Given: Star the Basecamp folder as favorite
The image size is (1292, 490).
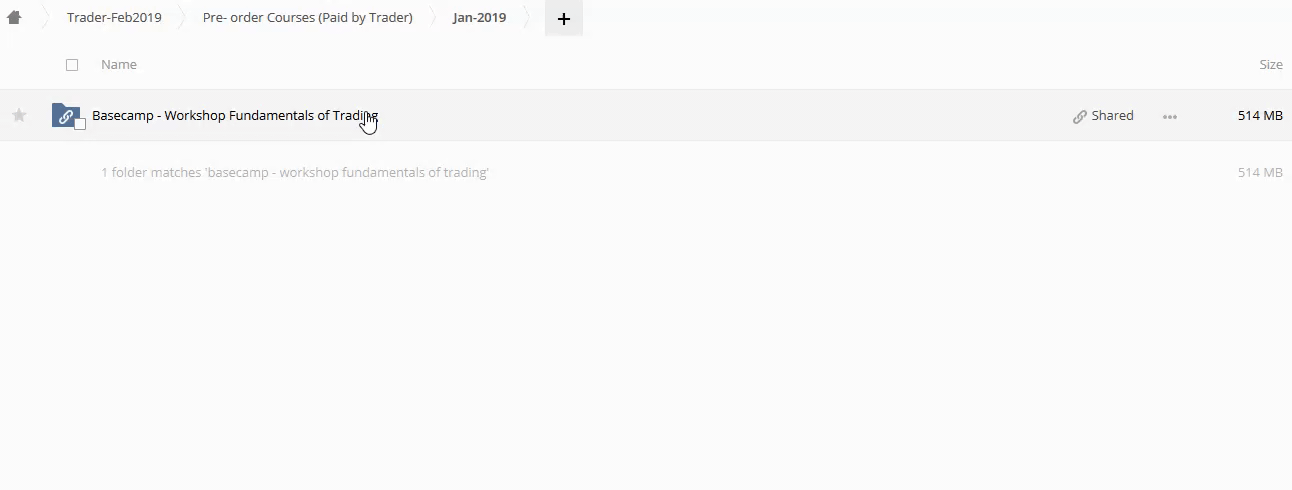Looking at the screenshot, I should 19,116.
